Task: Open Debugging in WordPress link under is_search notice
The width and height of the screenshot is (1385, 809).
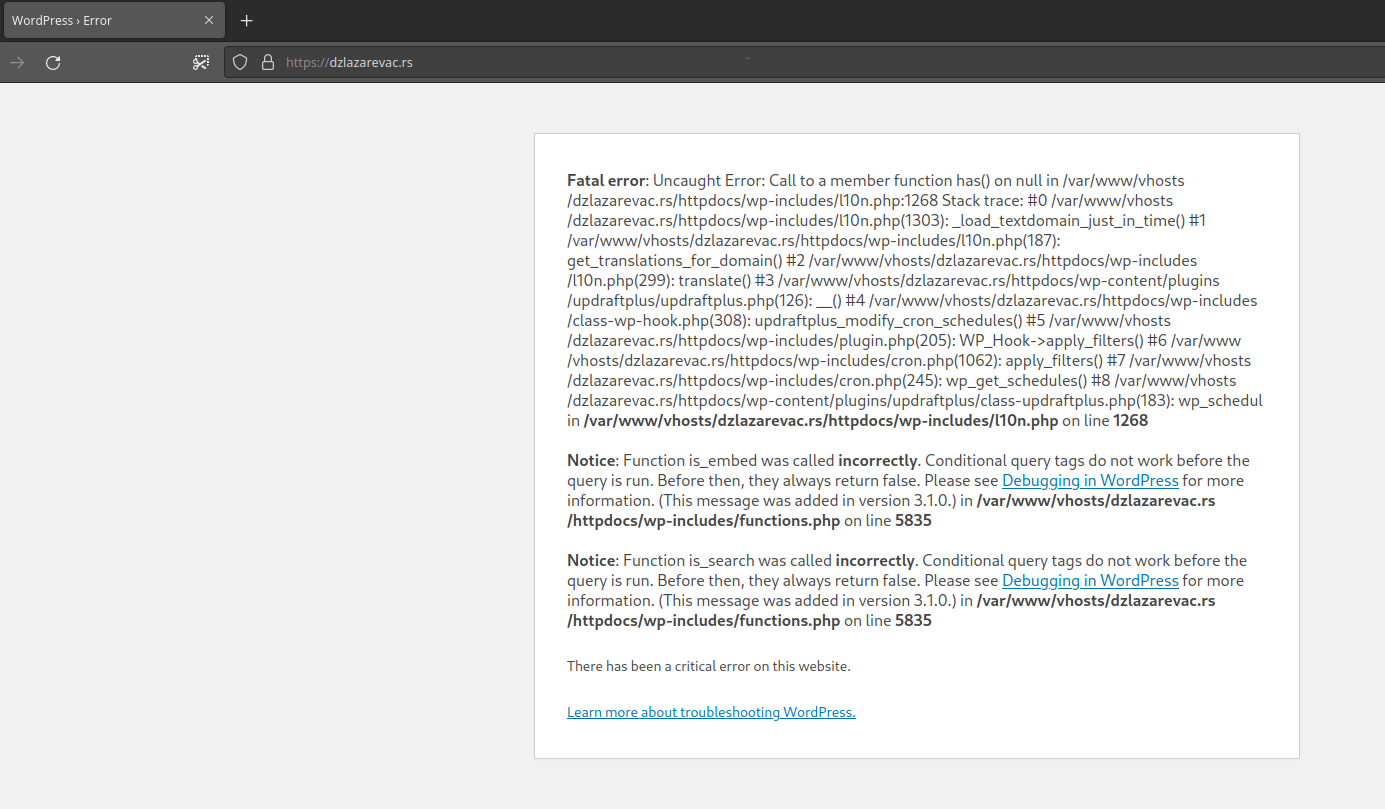Action: click(1090, 581)
